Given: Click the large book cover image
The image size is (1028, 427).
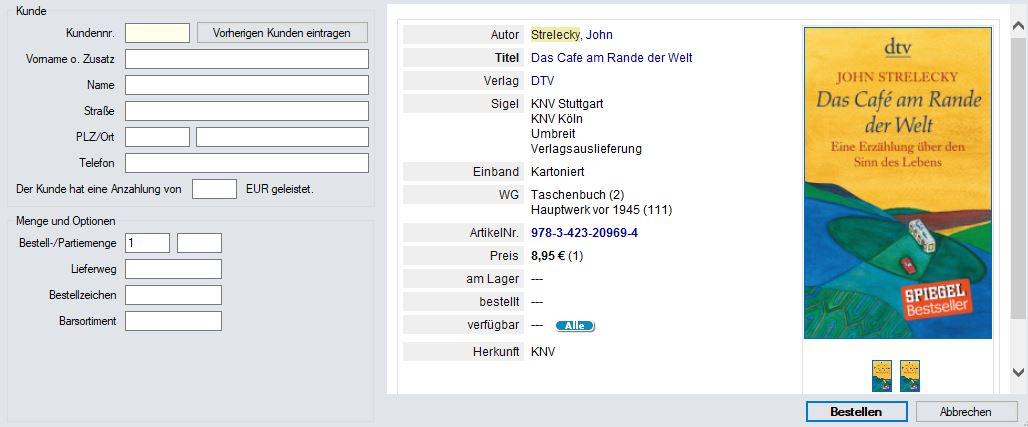Looking at the screenshot, I should tap(897, 183).
